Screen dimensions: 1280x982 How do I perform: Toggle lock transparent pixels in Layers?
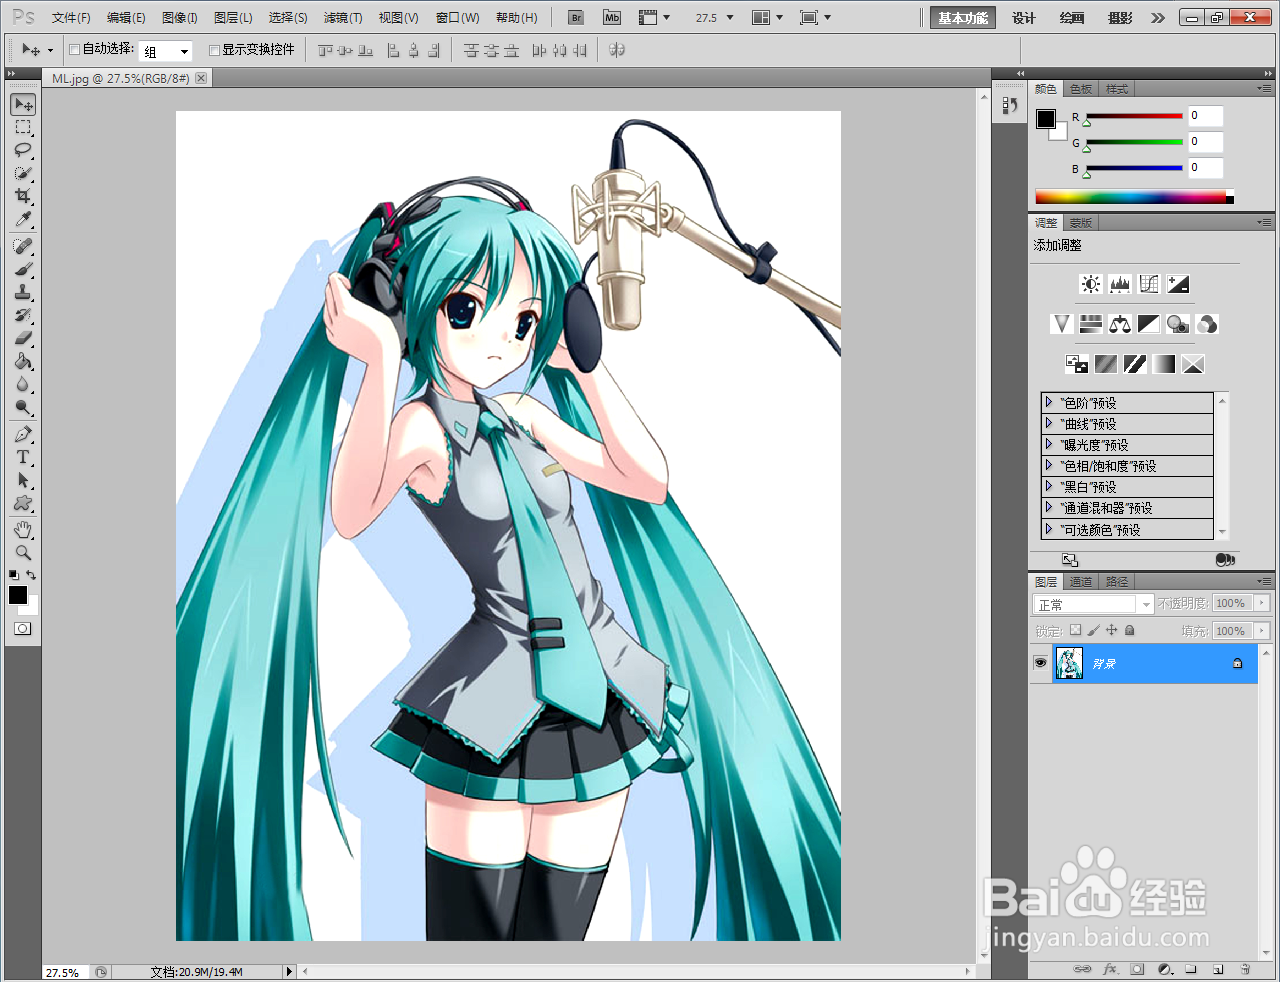(x=1075, y=630)
